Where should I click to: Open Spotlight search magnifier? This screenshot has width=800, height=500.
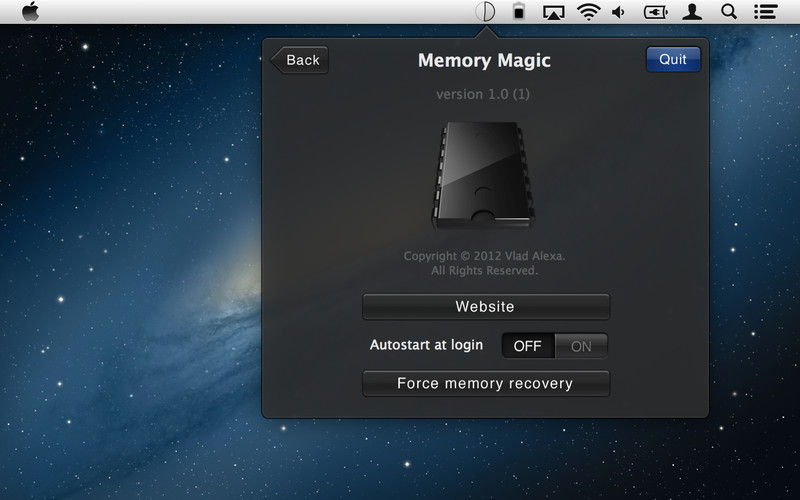[x=729, y=12]
